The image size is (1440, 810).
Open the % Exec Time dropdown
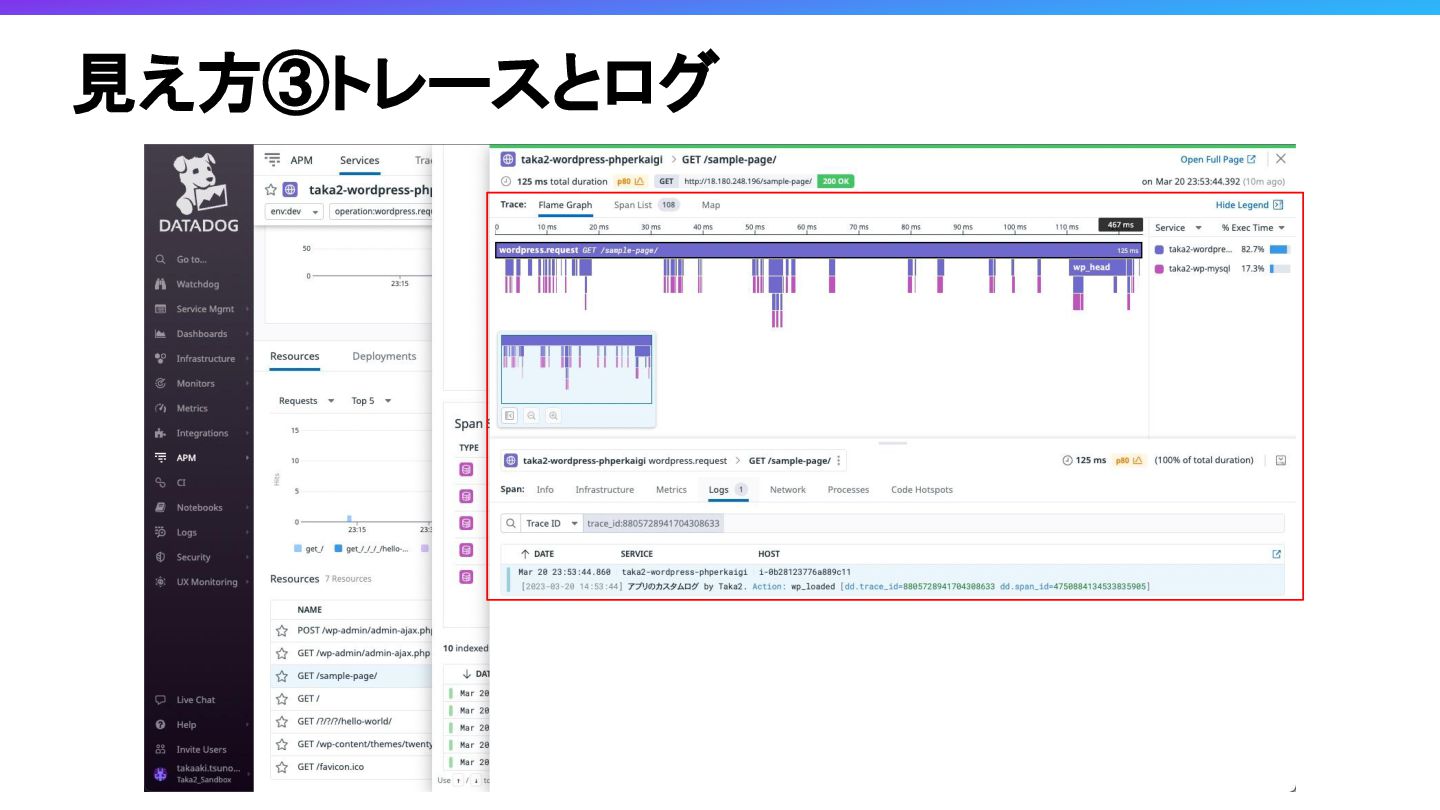point(1253,228)
